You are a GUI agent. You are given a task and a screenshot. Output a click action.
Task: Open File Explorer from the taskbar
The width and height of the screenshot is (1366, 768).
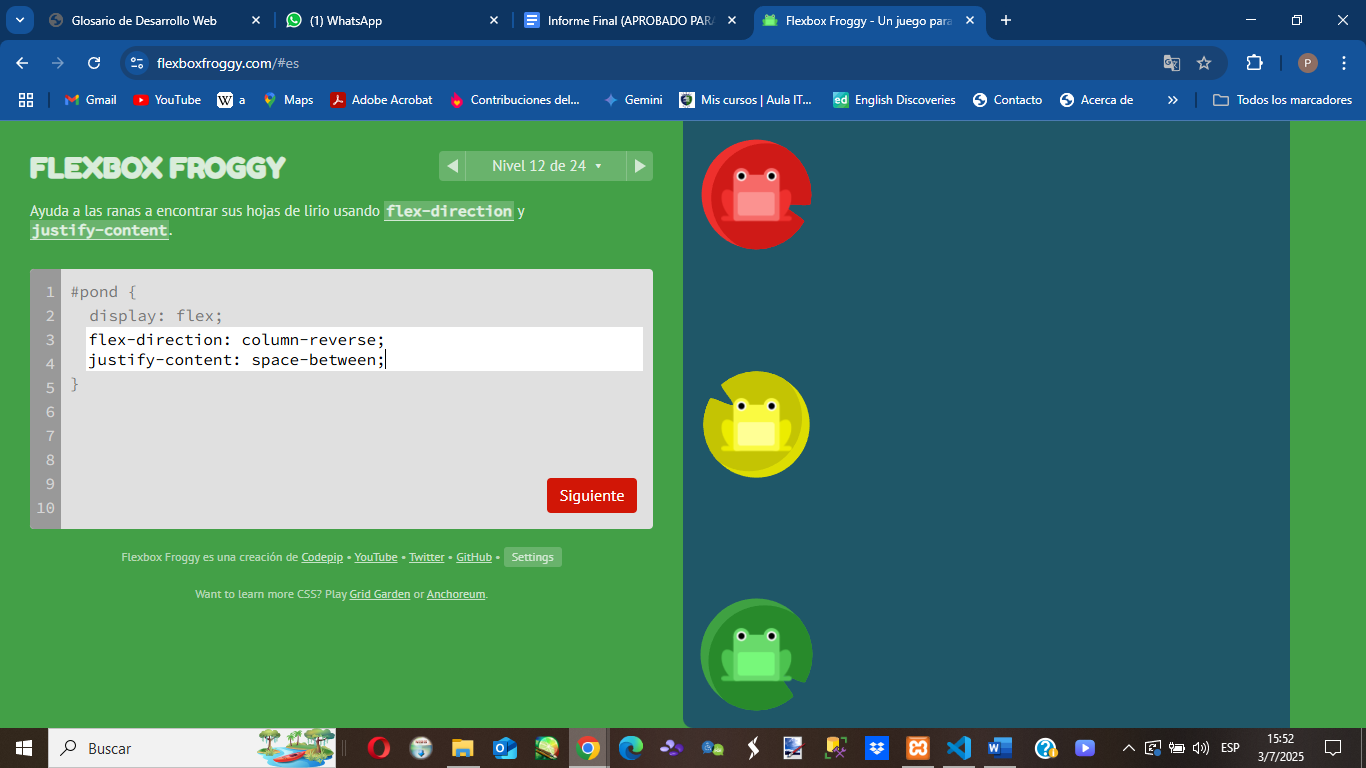[462, 748]
